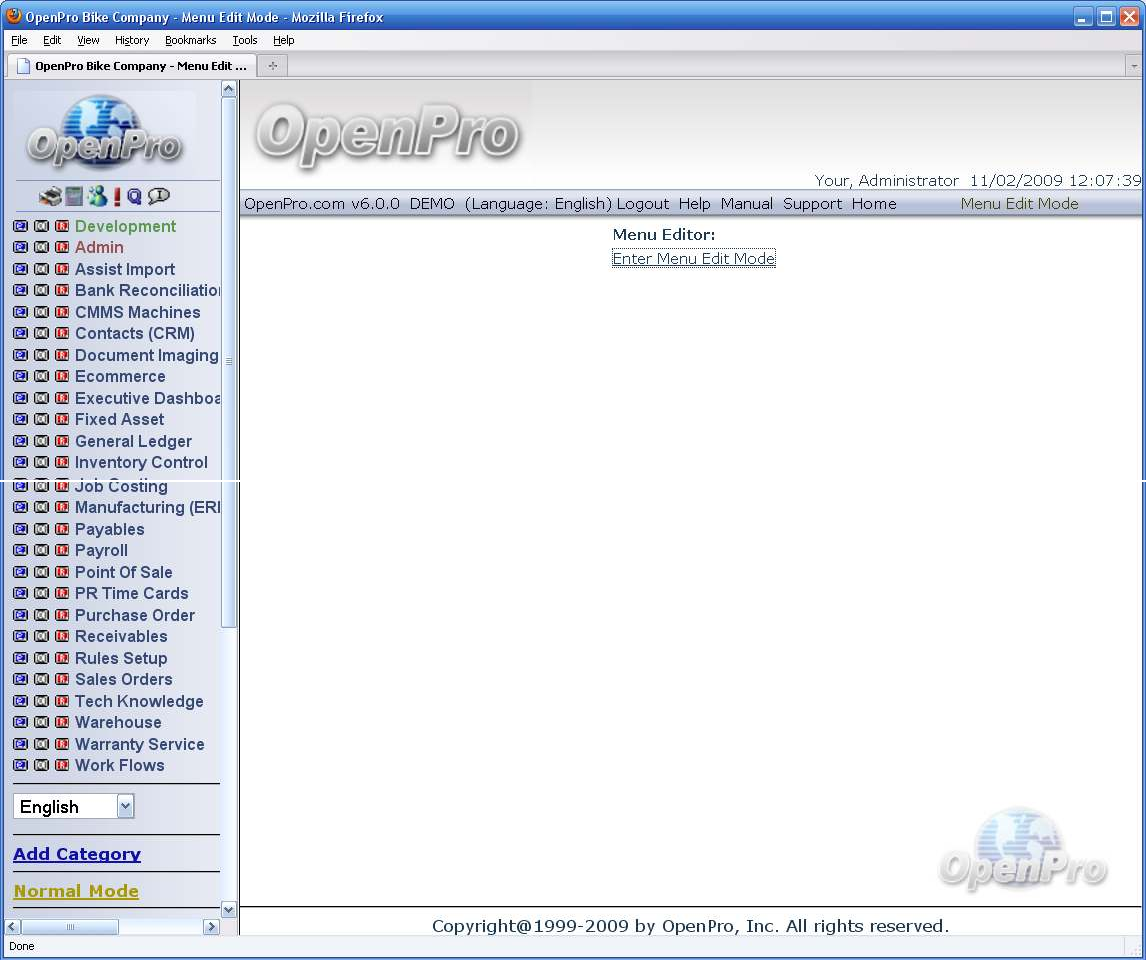Expand the Inventory Control category

[141, 463]
